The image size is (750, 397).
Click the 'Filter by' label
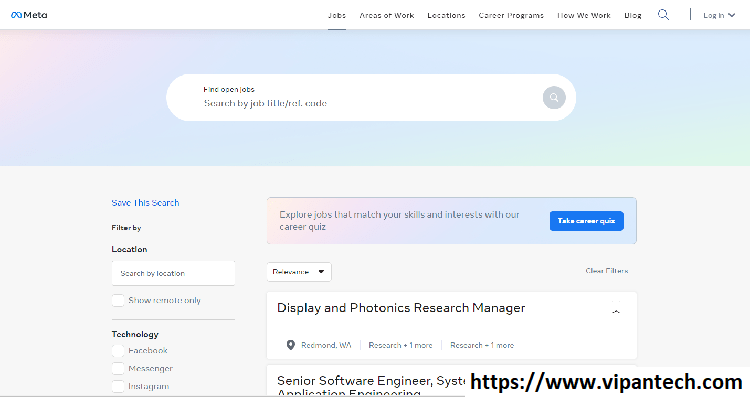pos(126,228)
